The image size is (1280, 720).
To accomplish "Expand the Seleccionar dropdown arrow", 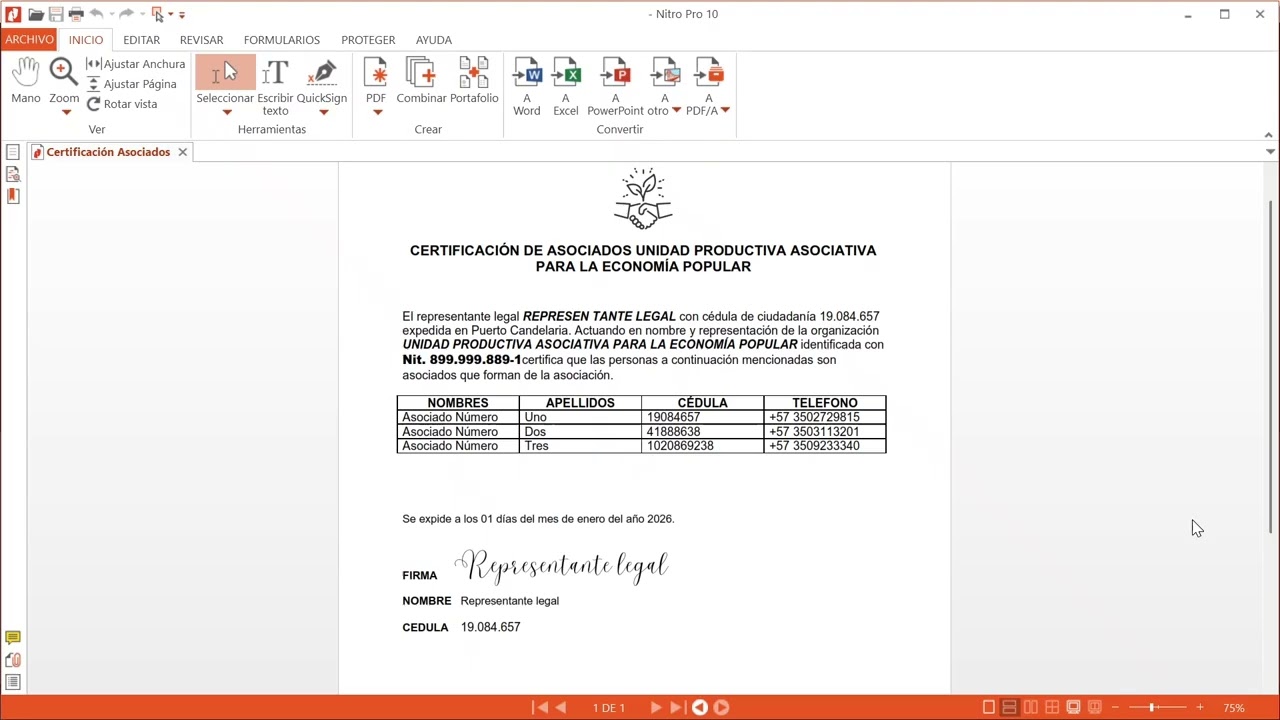I will click(x=227, y=112).
